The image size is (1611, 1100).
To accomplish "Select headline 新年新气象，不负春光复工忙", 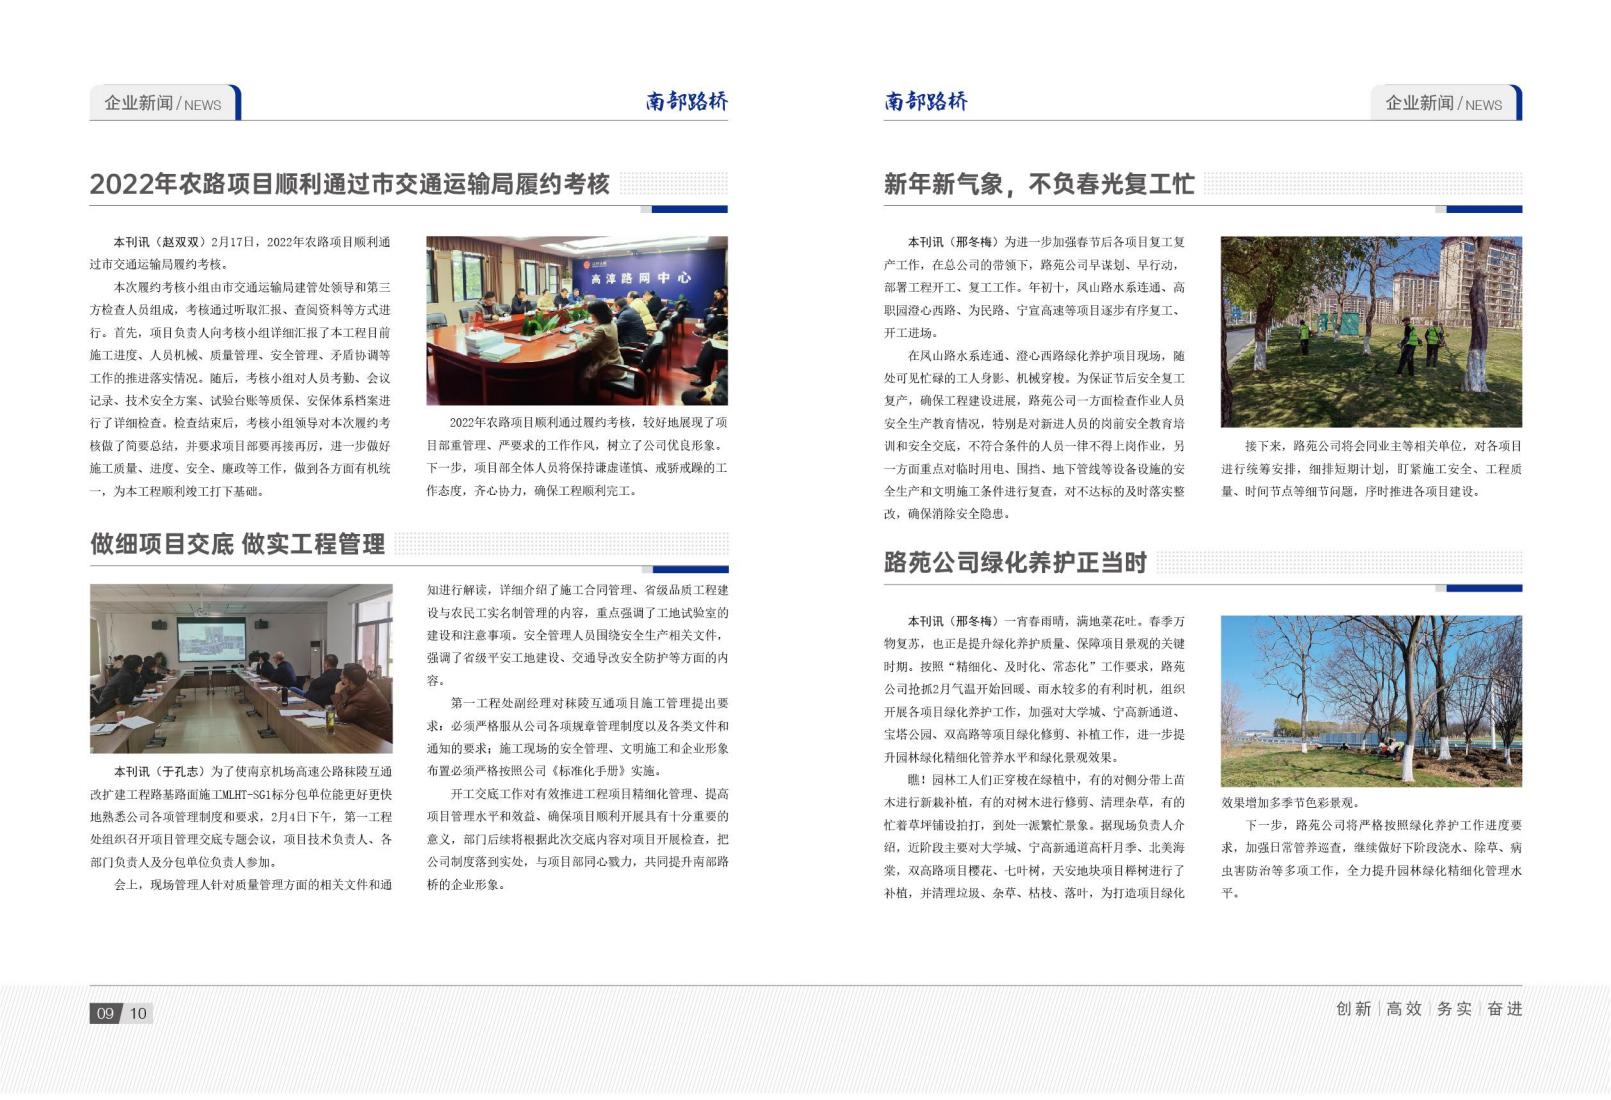I will [x=1039, y=184].
